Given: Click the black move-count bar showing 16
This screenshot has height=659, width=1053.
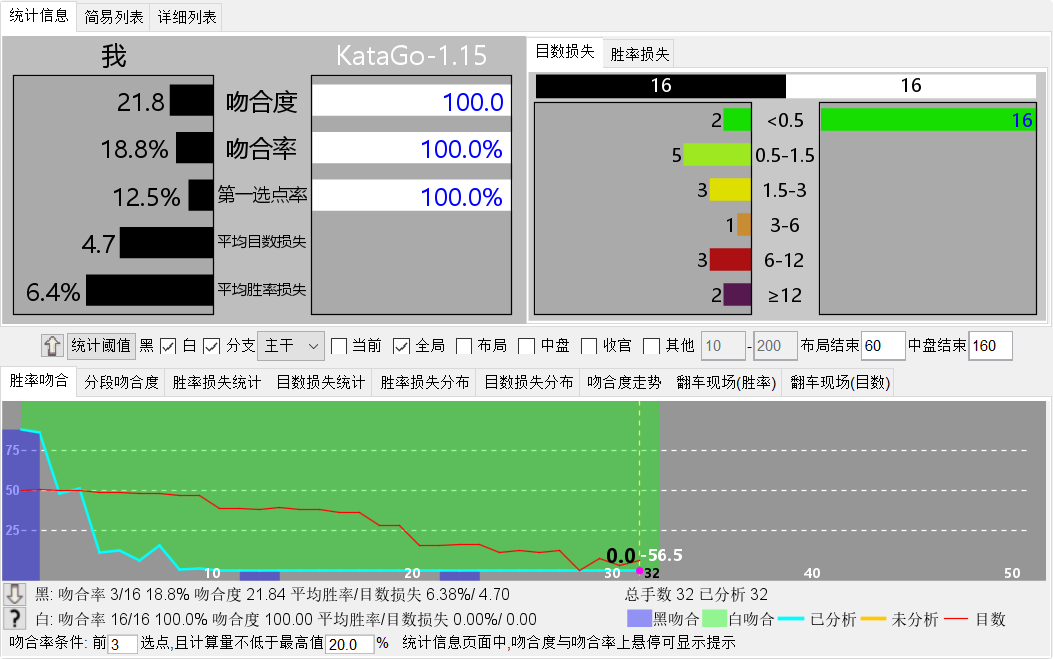Looking at the screenshot, I should (661, 86).
